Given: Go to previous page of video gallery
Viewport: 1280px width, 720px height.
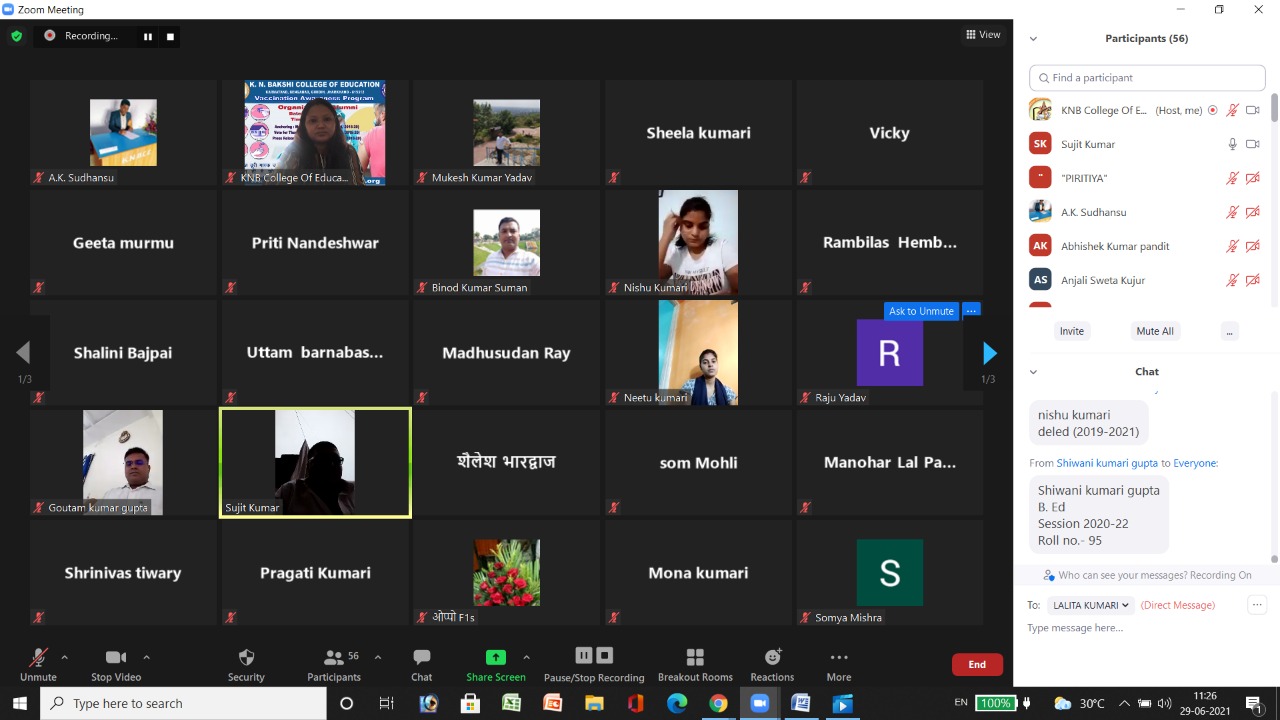Looking at the screenshot, I should [x=23, y=353].
